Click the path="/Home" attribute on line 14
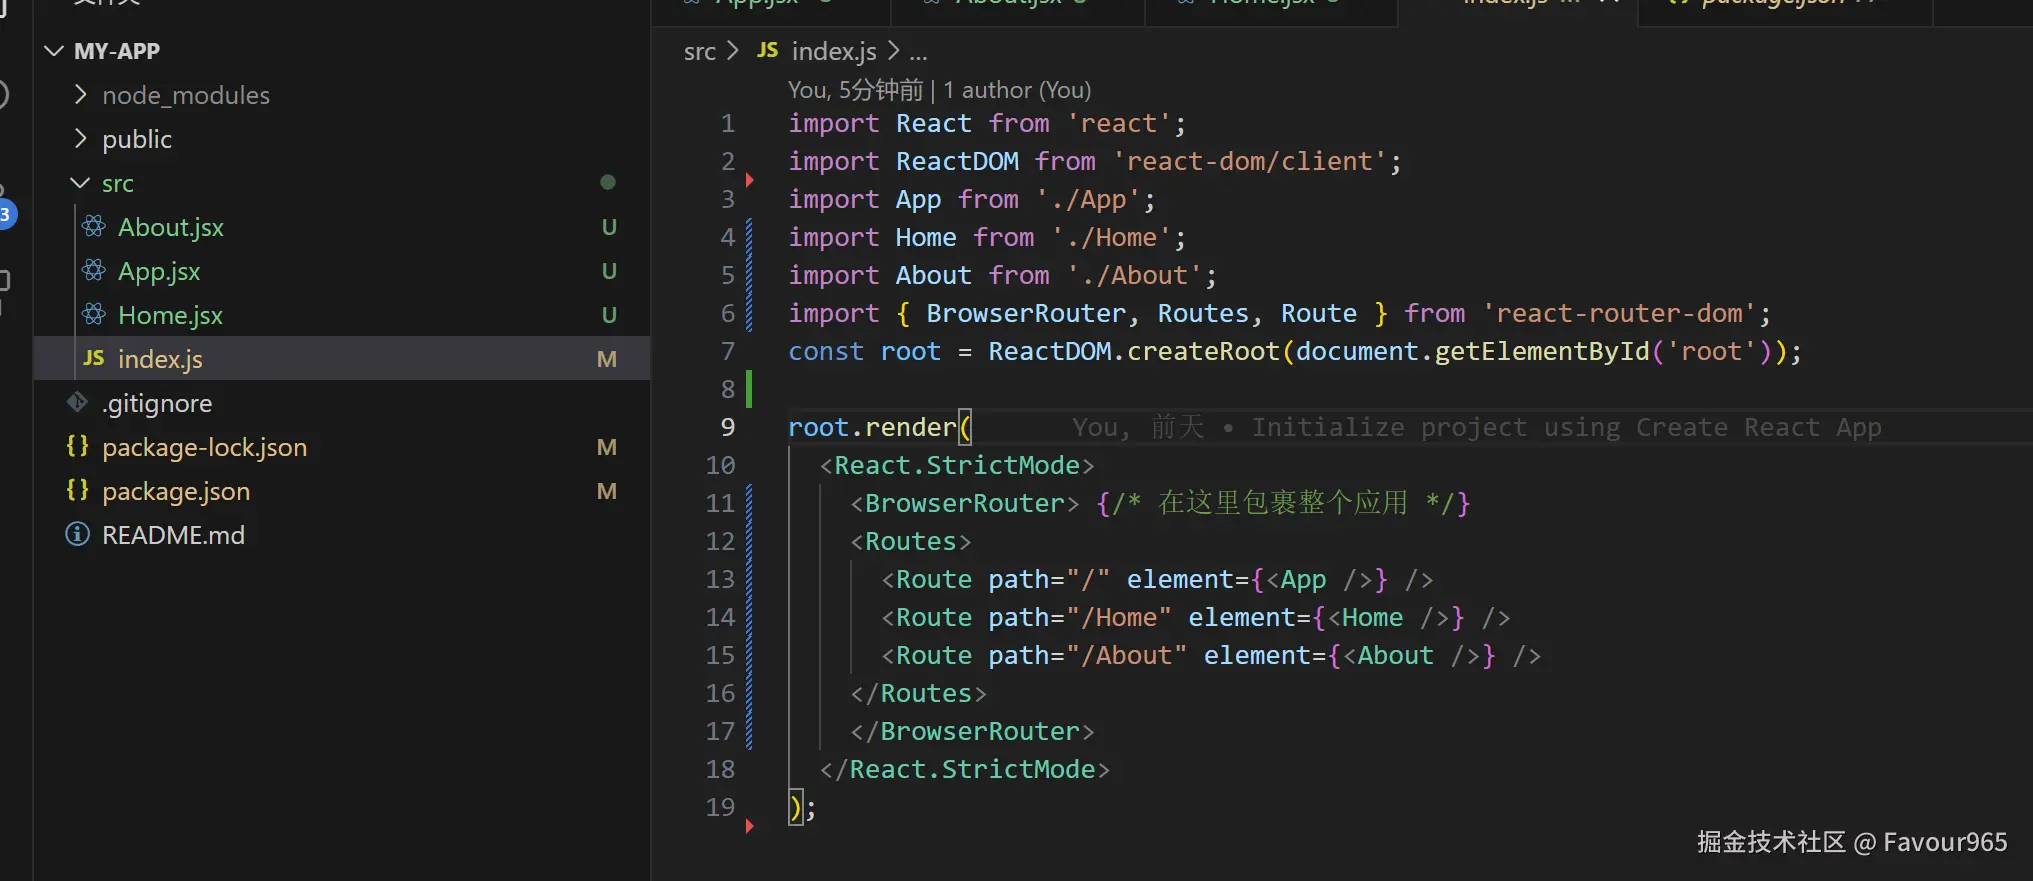This screenshot has width=2033, height=881. [1079, 617]
